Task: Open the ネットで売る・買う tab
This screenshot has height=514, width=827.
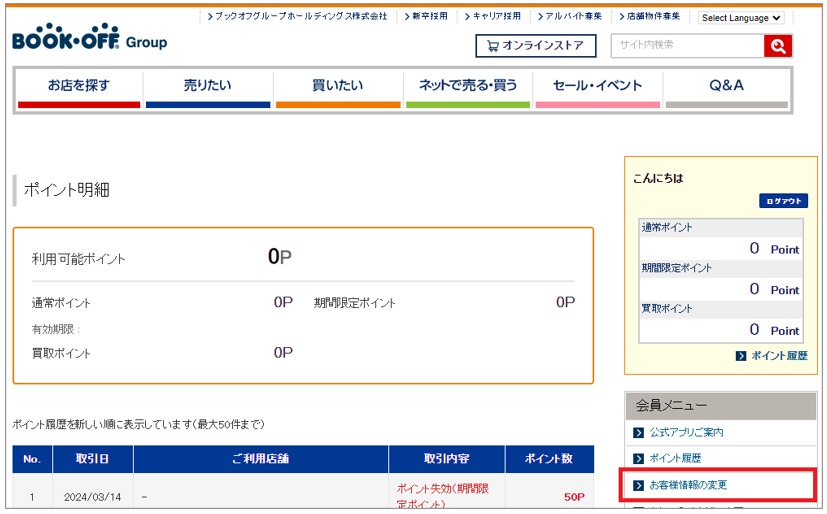Action: (x=467, y=86)
